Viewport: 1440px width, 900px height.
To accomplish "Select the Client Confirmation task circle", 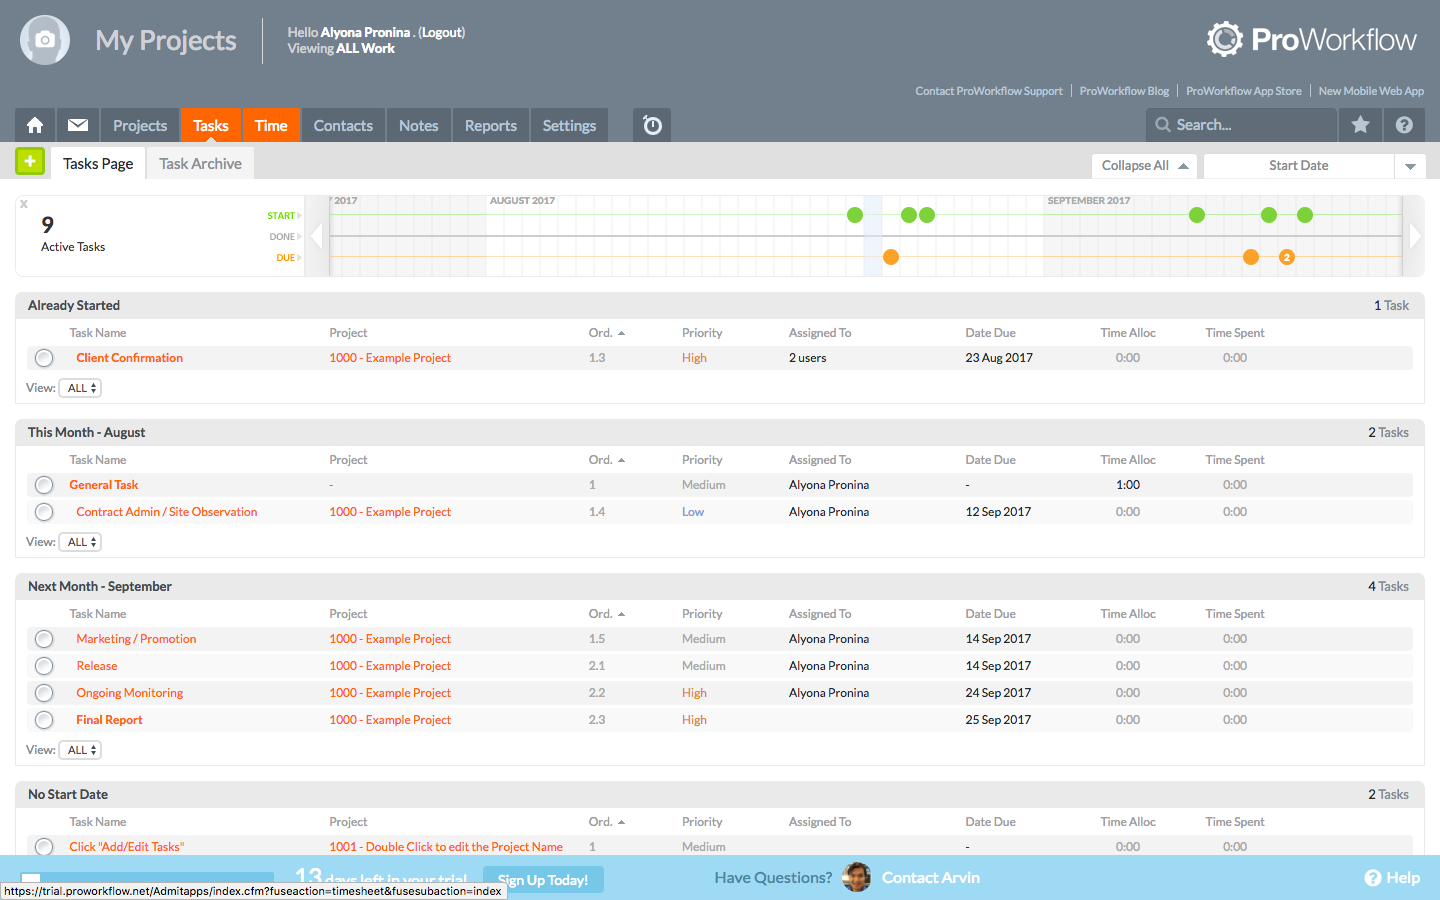I will 43,357.
